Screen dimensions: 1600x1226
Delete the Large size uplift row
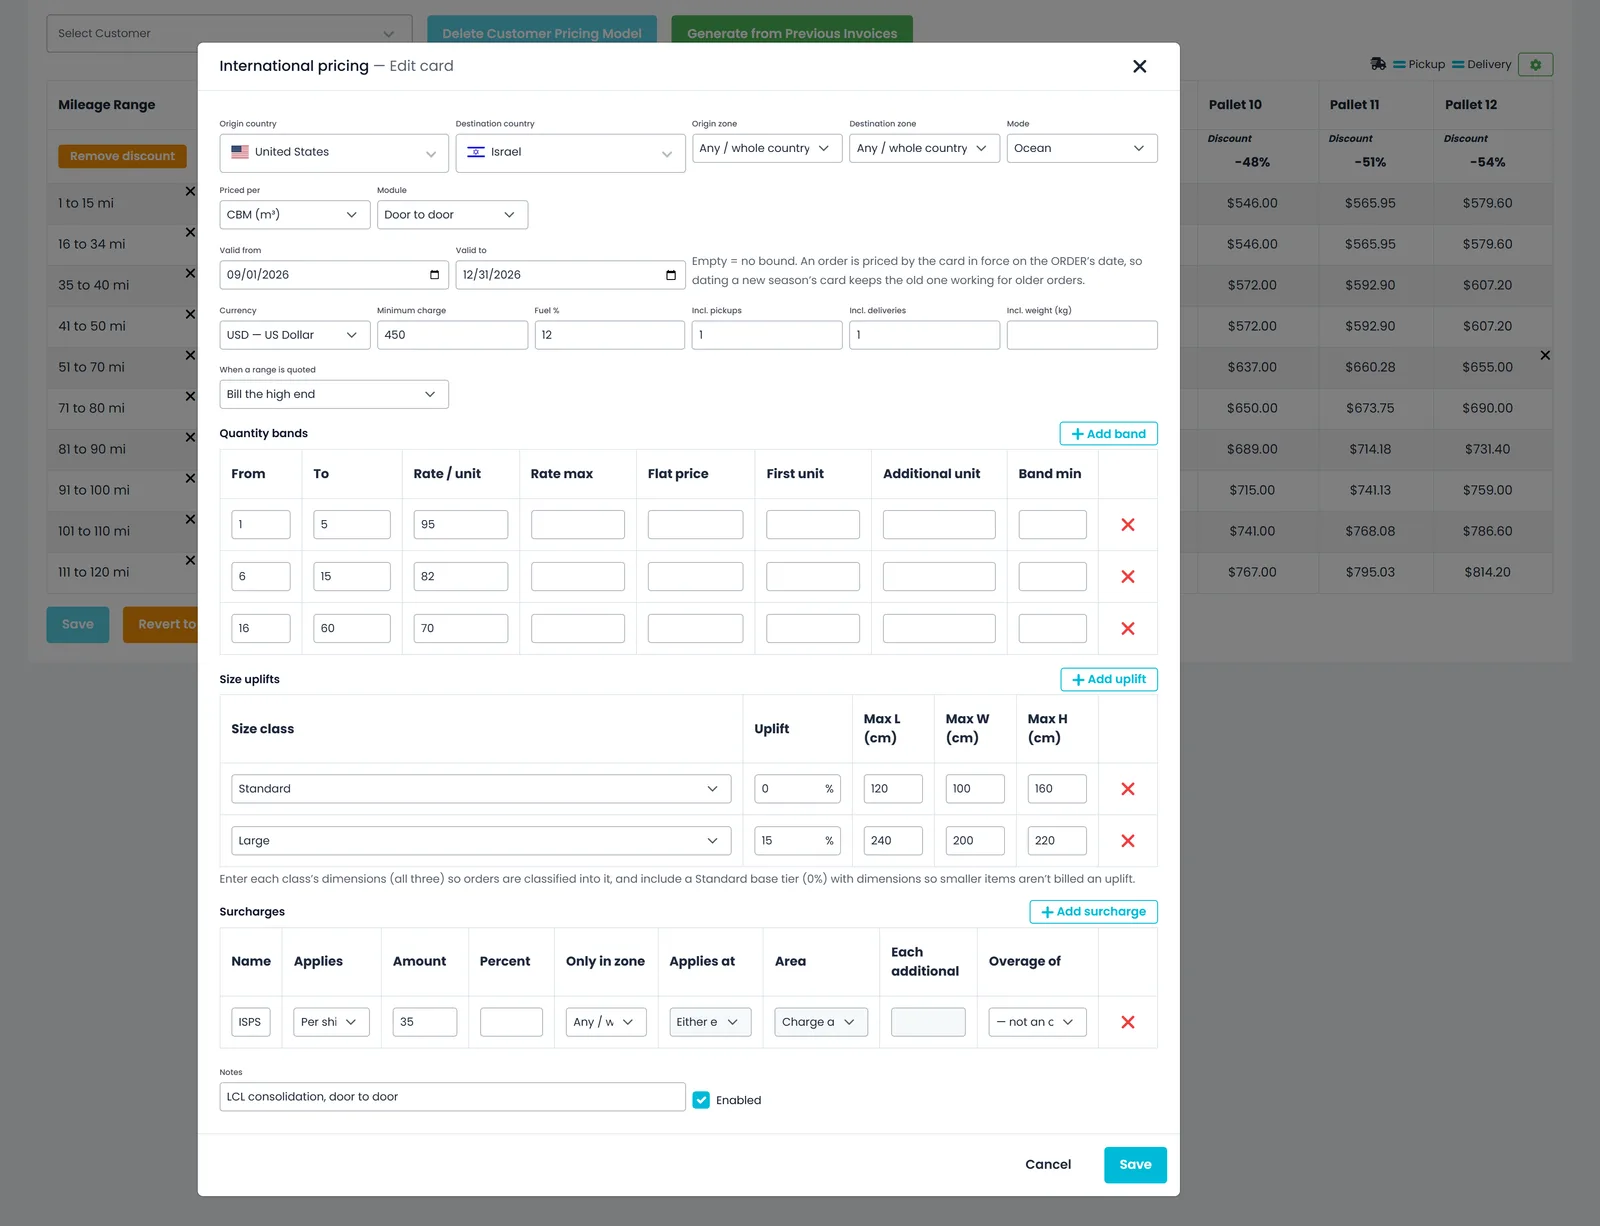tap(1127, 841)
